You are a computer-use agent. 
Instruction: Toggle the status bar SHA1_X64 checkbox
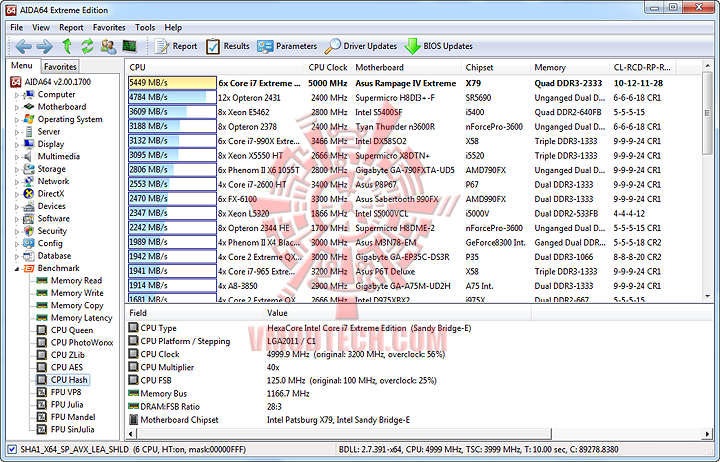[x=12, y=449]
